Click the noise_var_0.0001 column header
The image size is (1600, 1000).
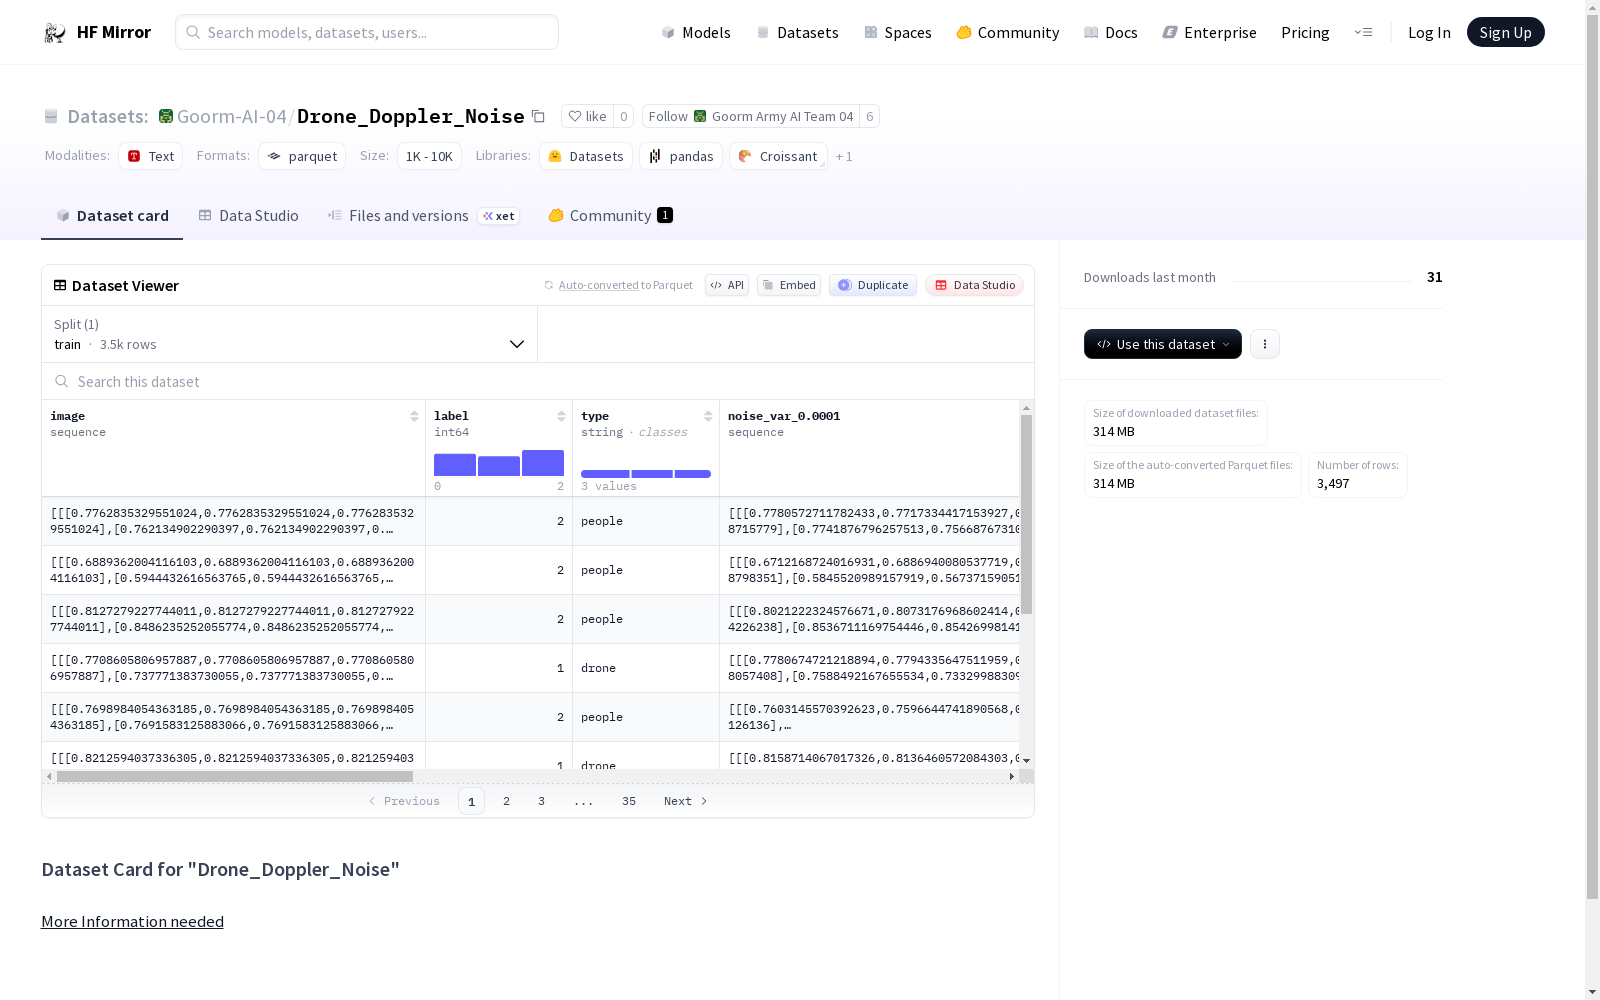point(784,416)
